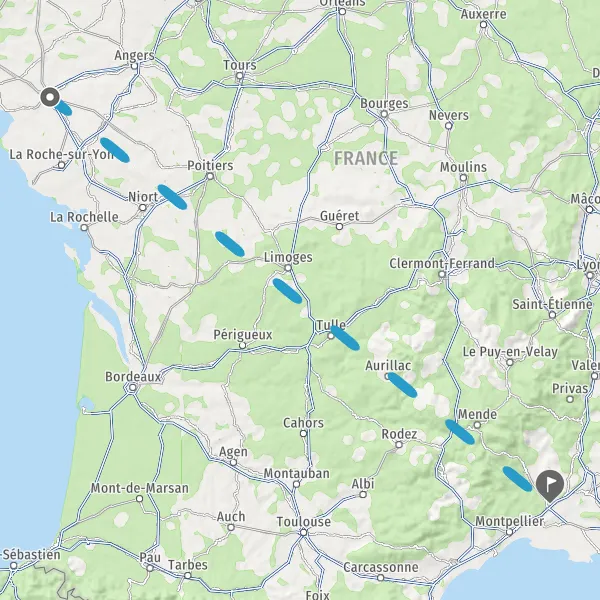This screenshot has width=600, height=600.
Task: Click the route dash just before the flag
Action: pyautogui.click(x=517, y=479)
